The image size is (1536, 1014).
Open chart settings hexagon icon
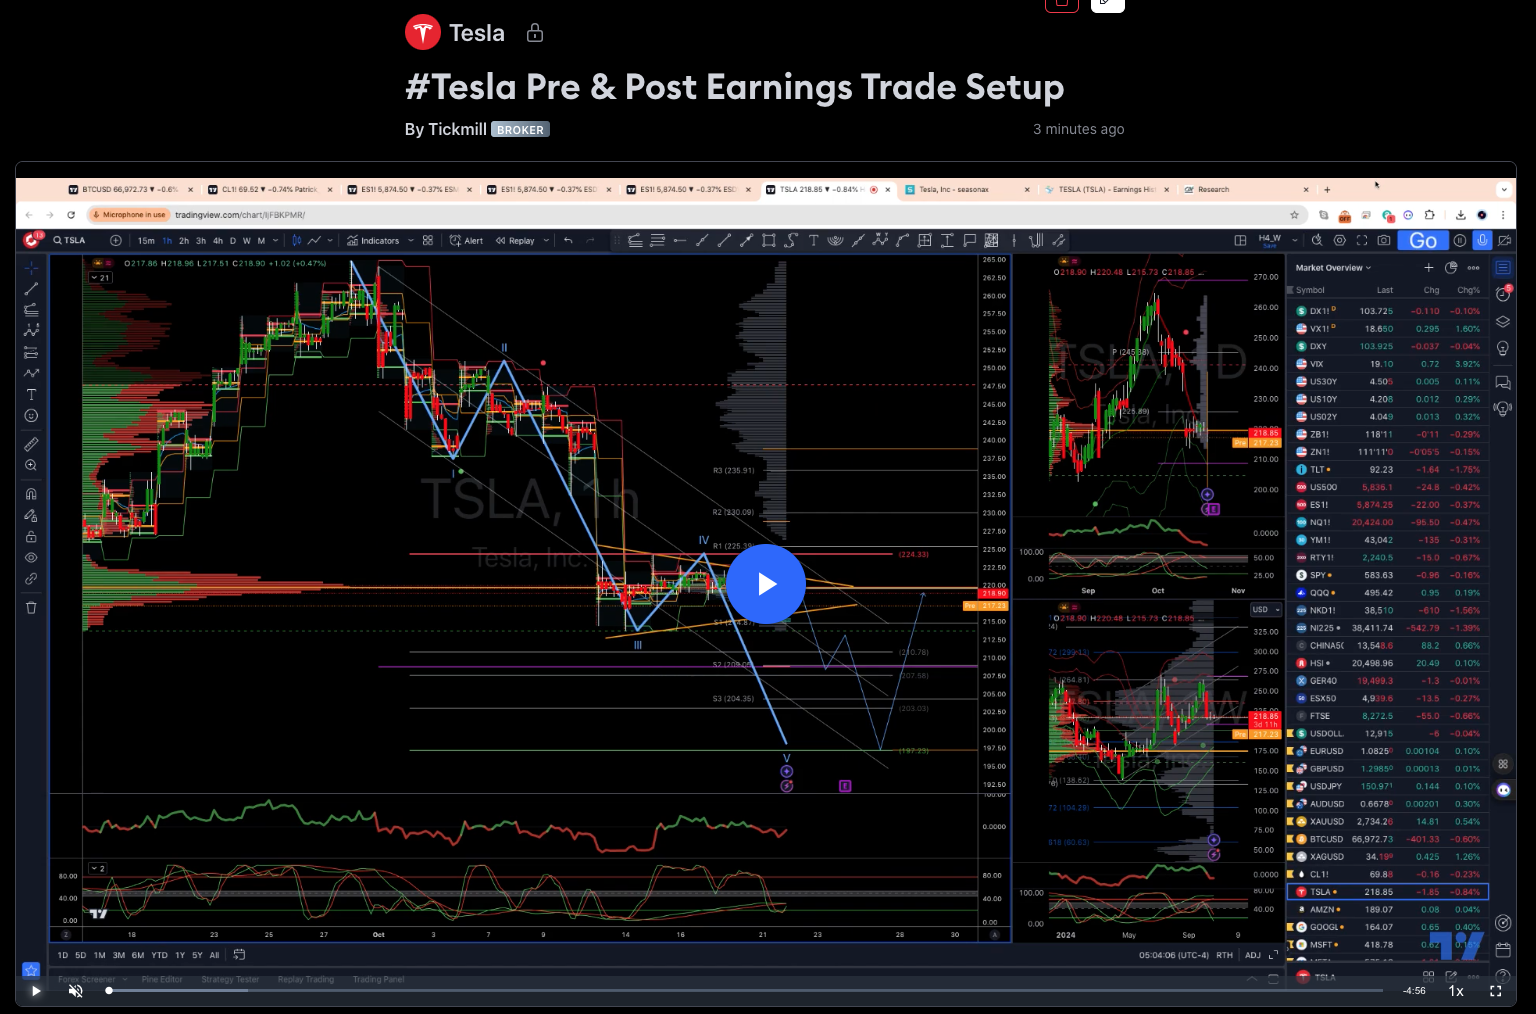tap(1339, 240)
